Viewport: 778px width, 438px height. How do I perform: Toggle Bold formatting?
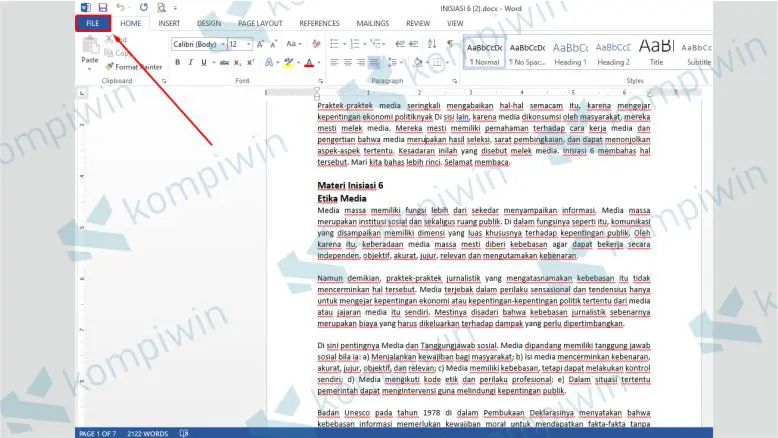click(x=177, y=63)
